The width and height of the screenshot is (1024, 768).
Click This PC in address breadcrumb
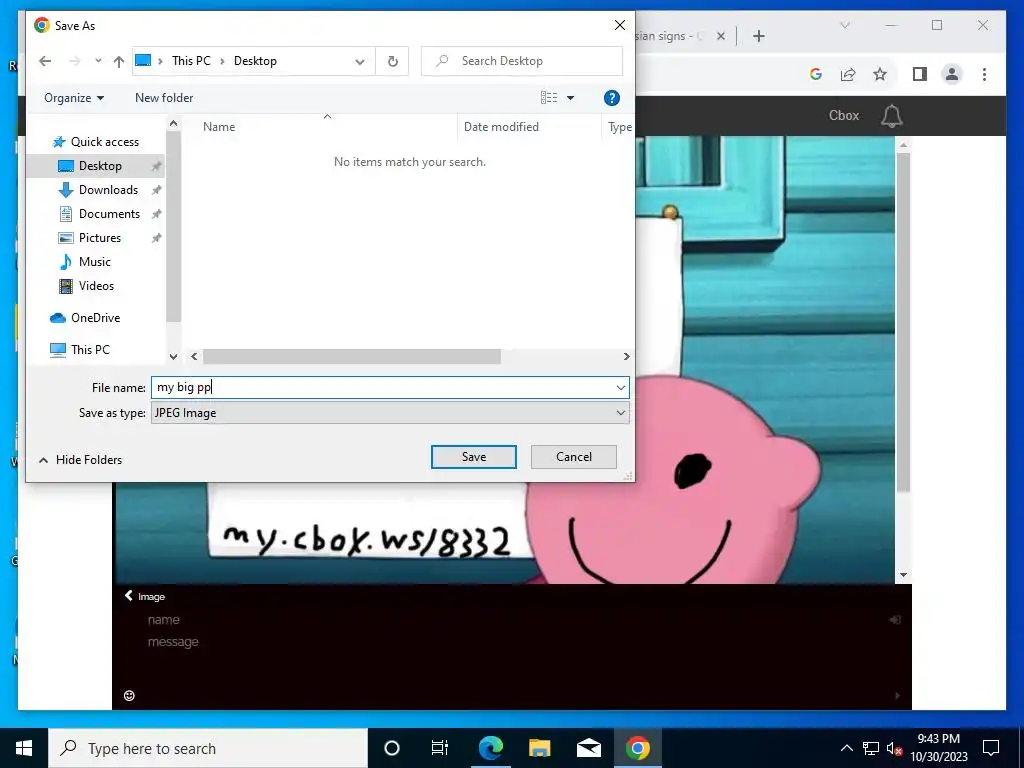point(191,61)
